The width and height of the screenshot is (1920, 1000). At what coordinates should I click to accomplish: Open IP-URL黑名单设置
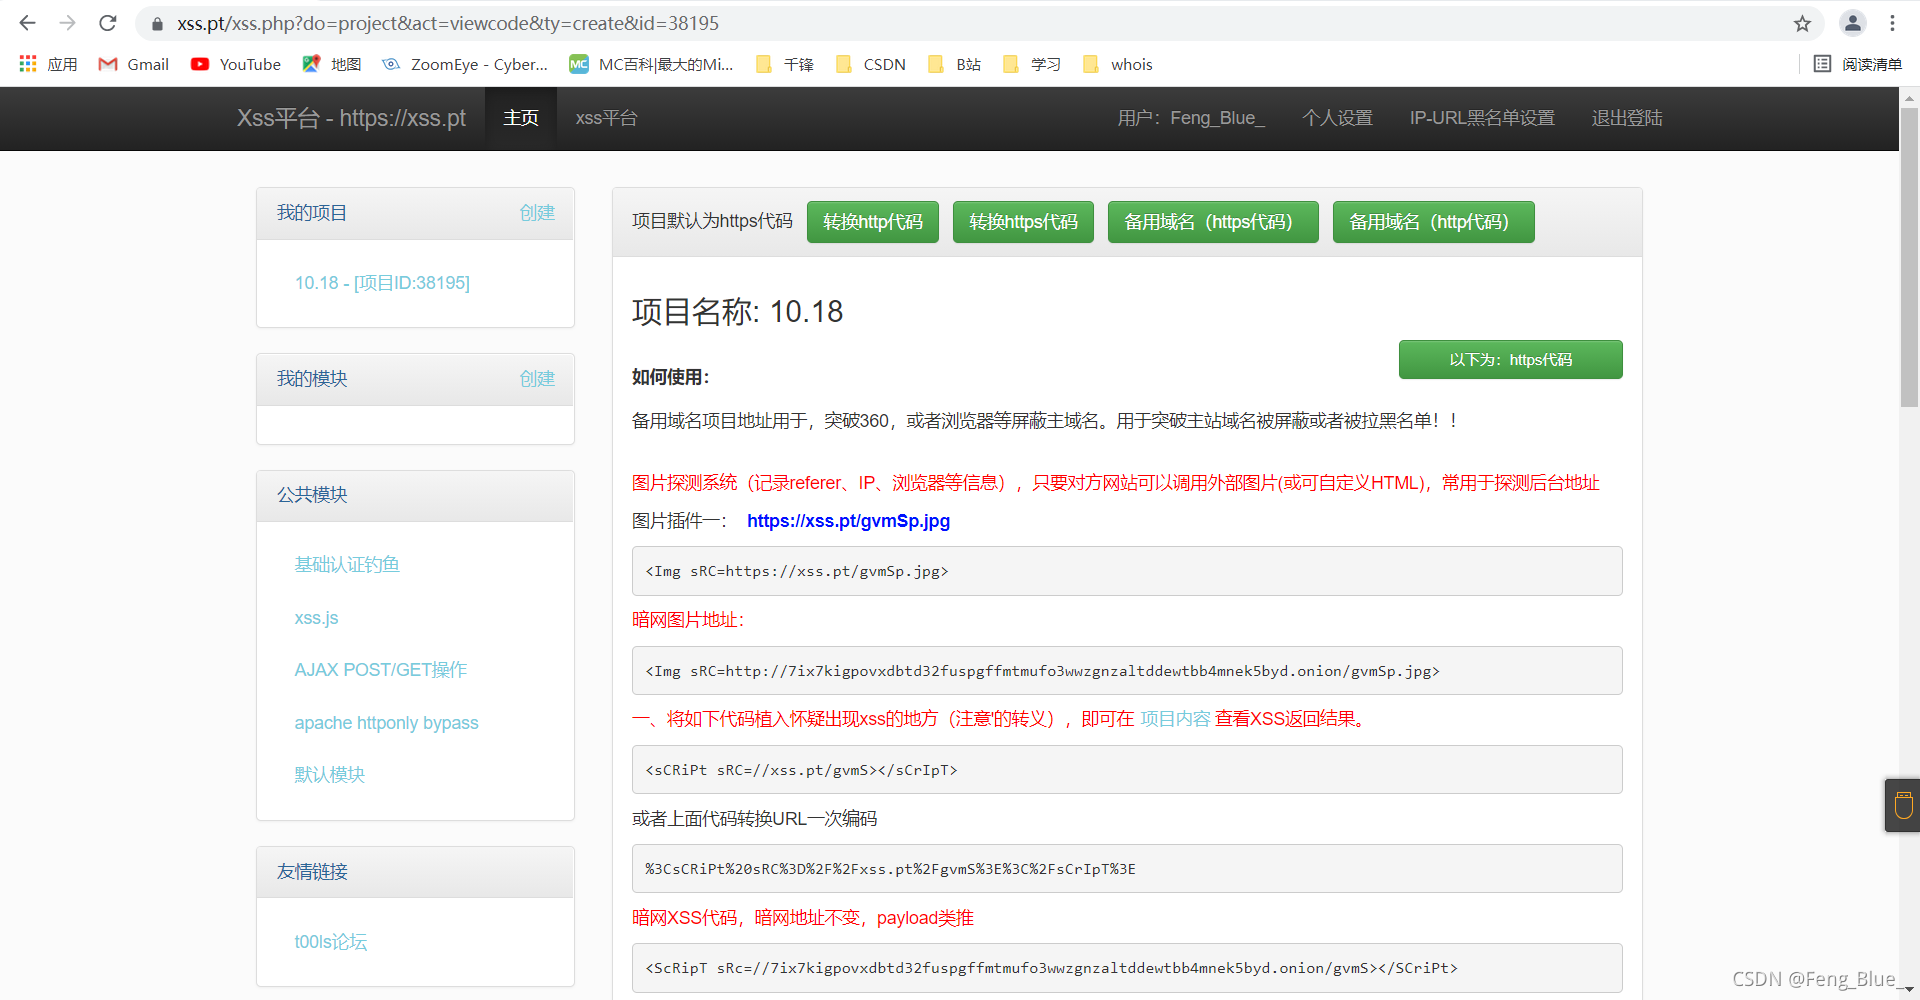pos(1482,118)
